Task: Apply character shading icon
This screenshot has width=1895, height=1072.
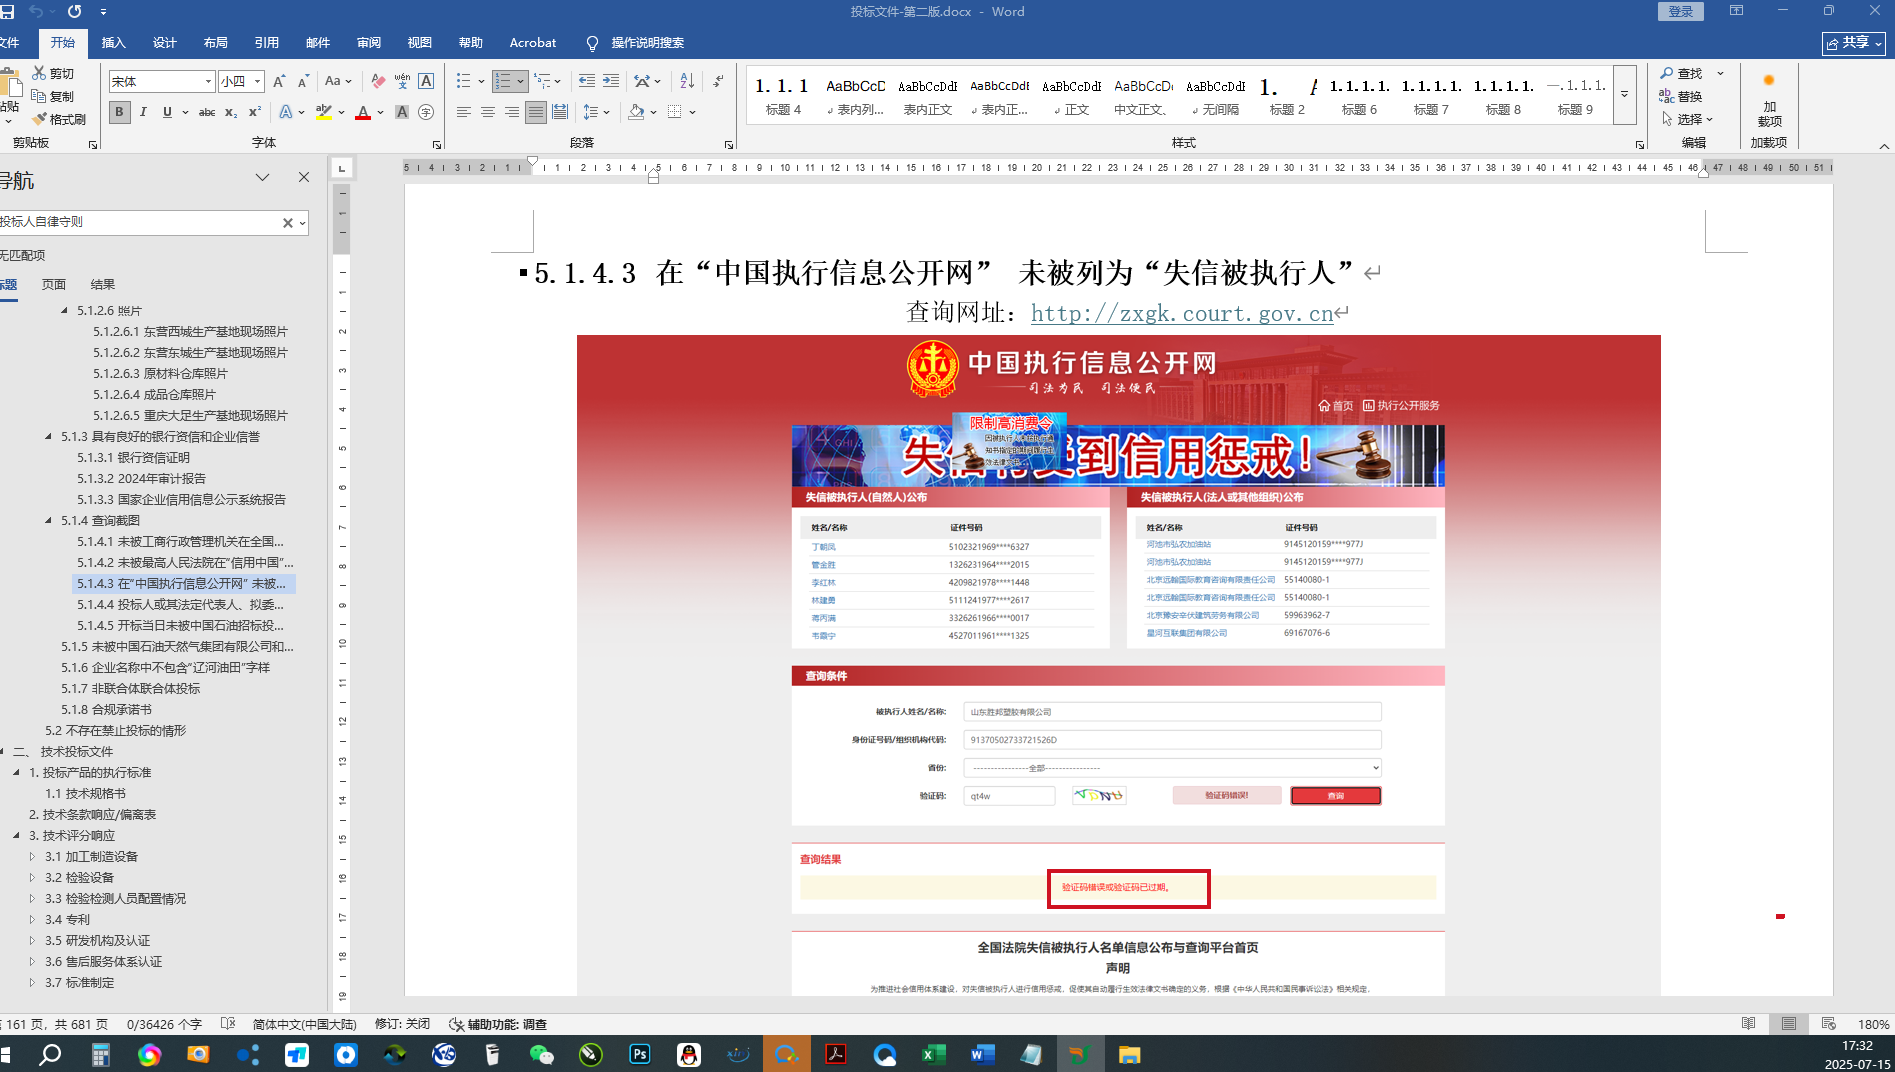Action: pos(402,112)
